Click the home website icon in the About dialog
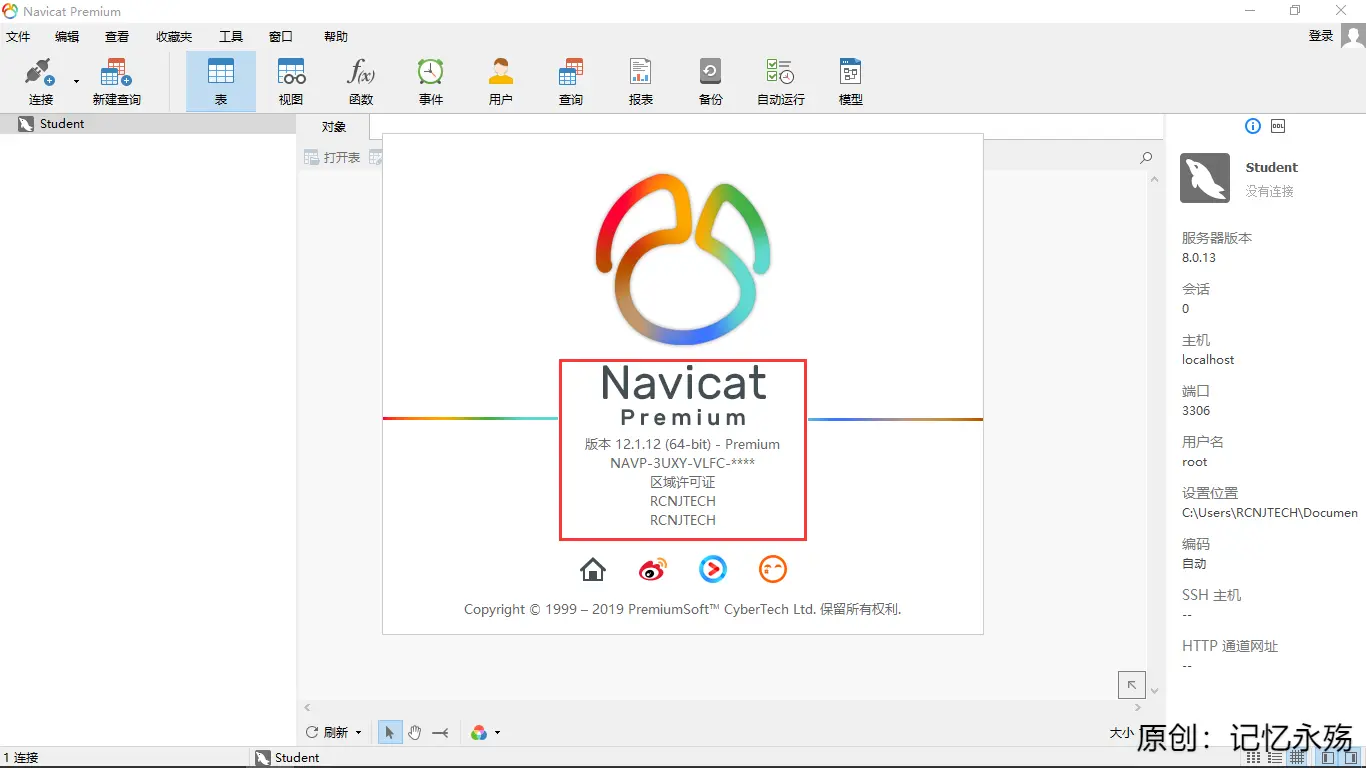1366x768 pixels. [x=593, y=569]
